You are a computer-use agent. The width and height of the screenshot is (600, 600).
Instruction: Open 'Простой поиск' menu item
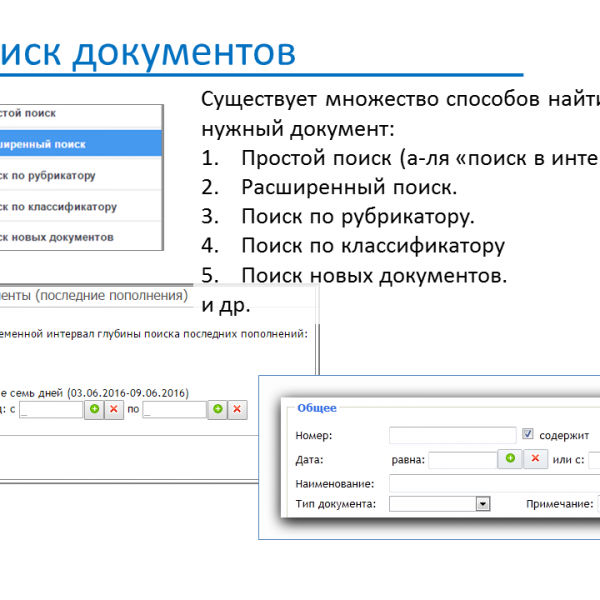80,114
